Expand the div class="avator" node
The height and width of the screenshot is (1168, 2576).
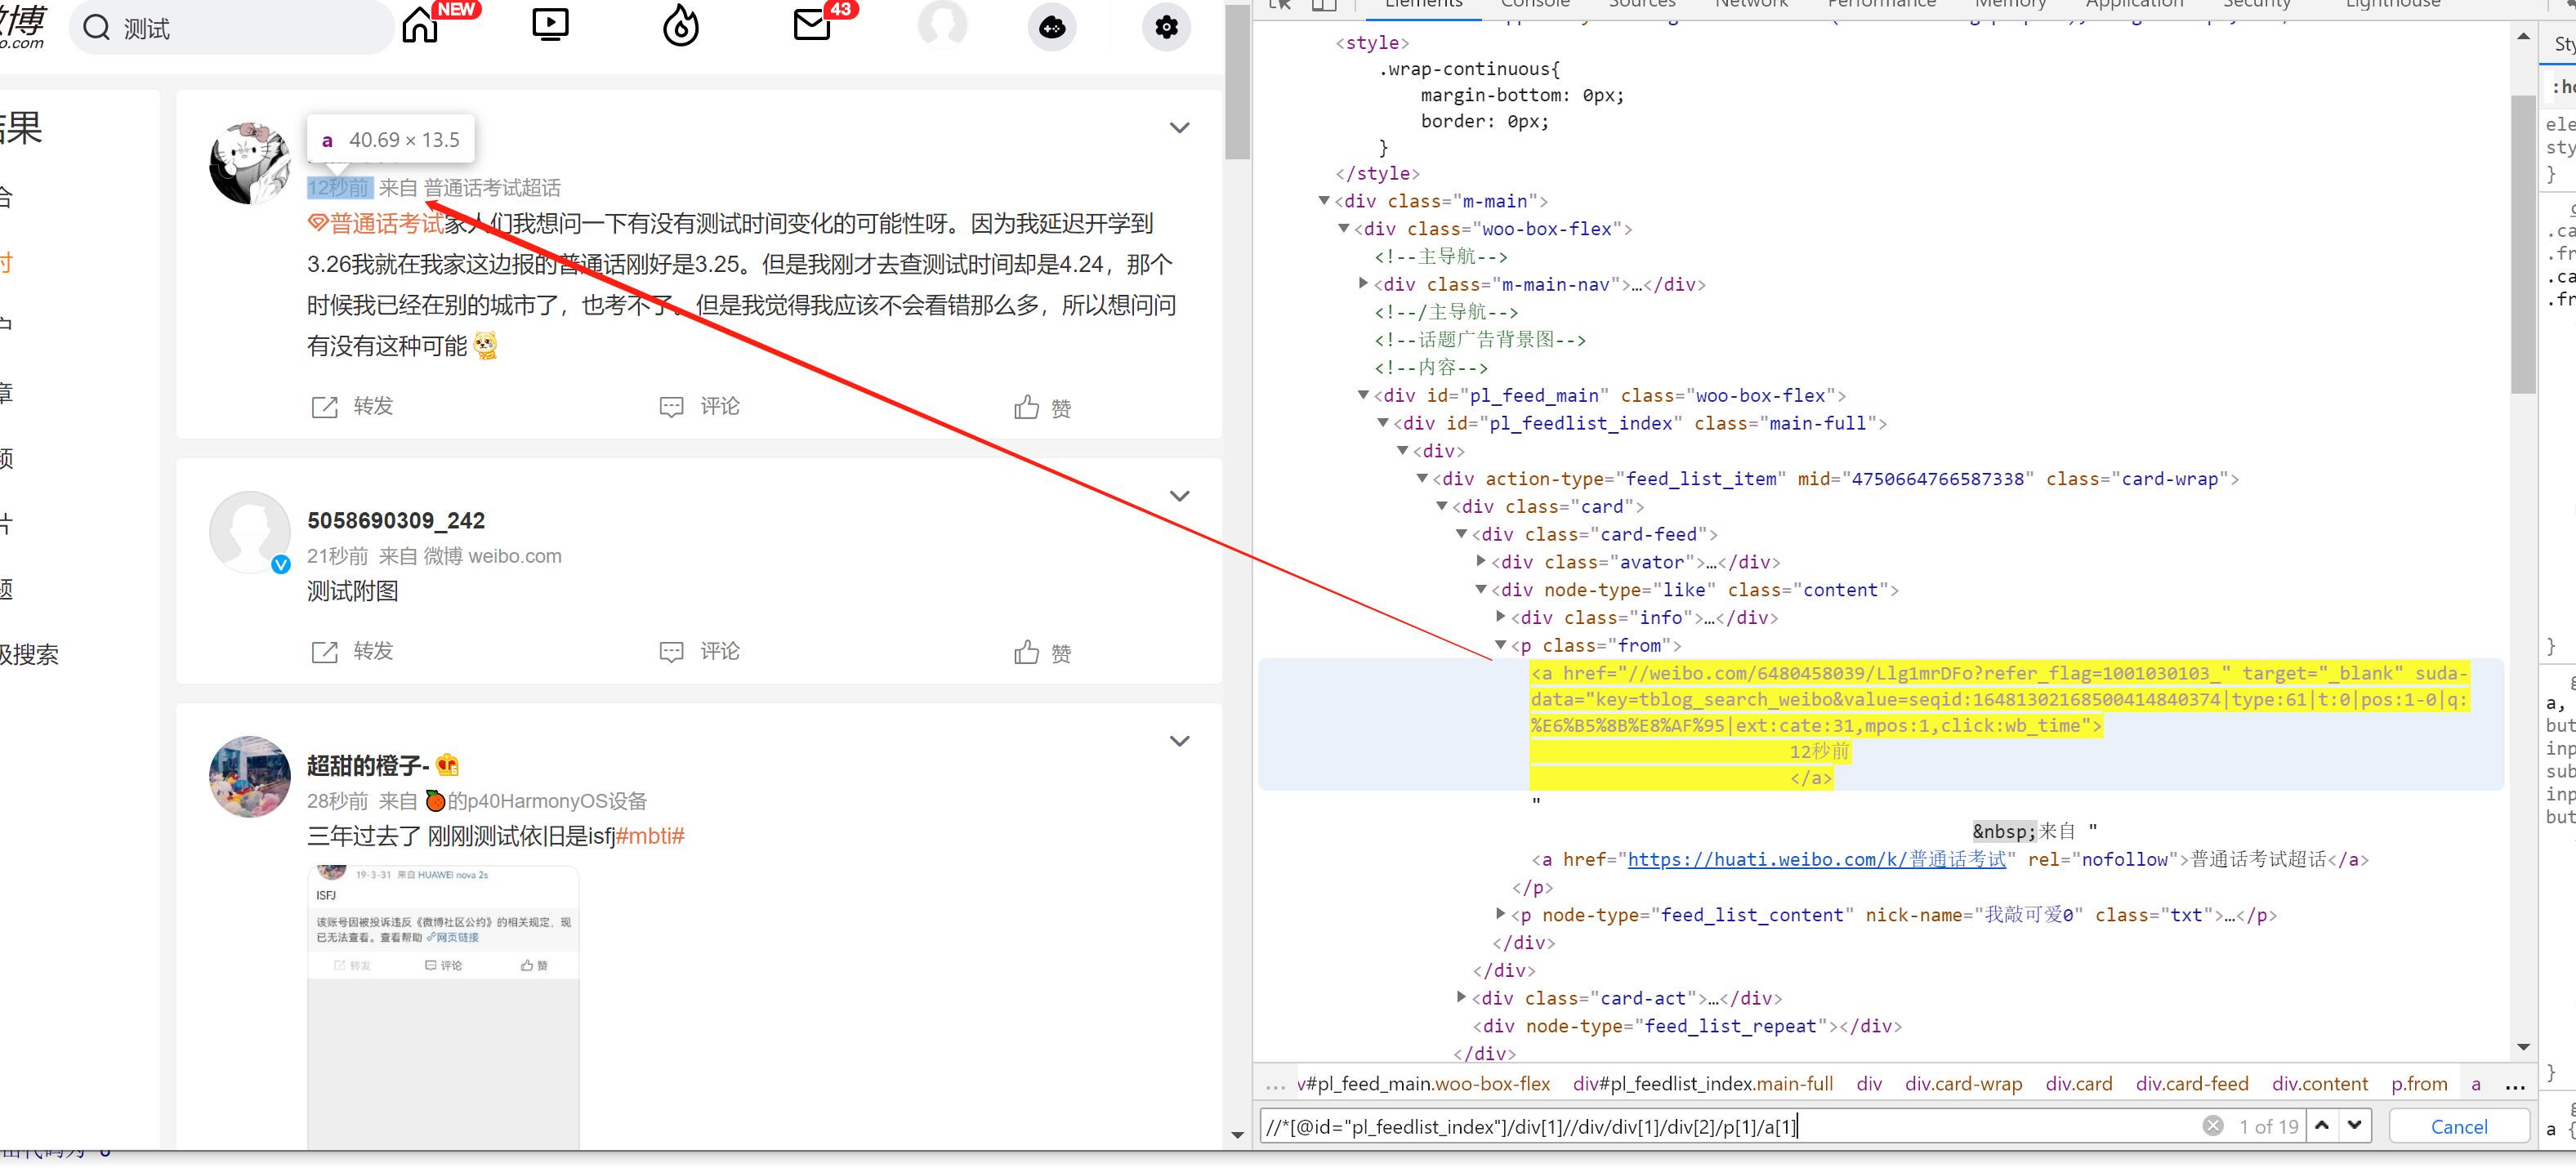1482,562
